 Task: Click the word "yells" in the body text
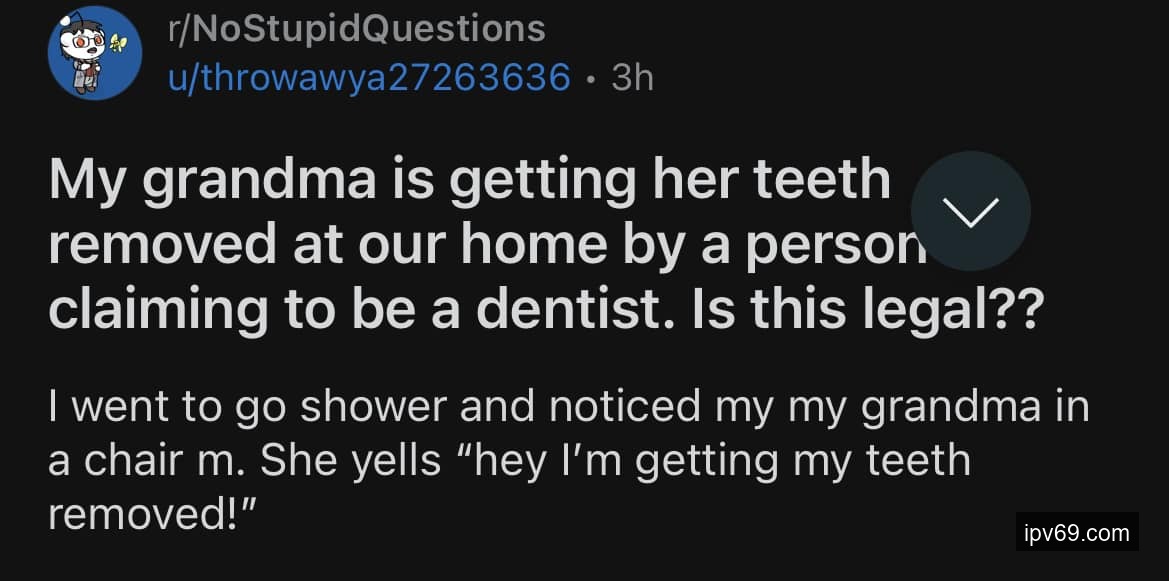(x=403, y=461)
